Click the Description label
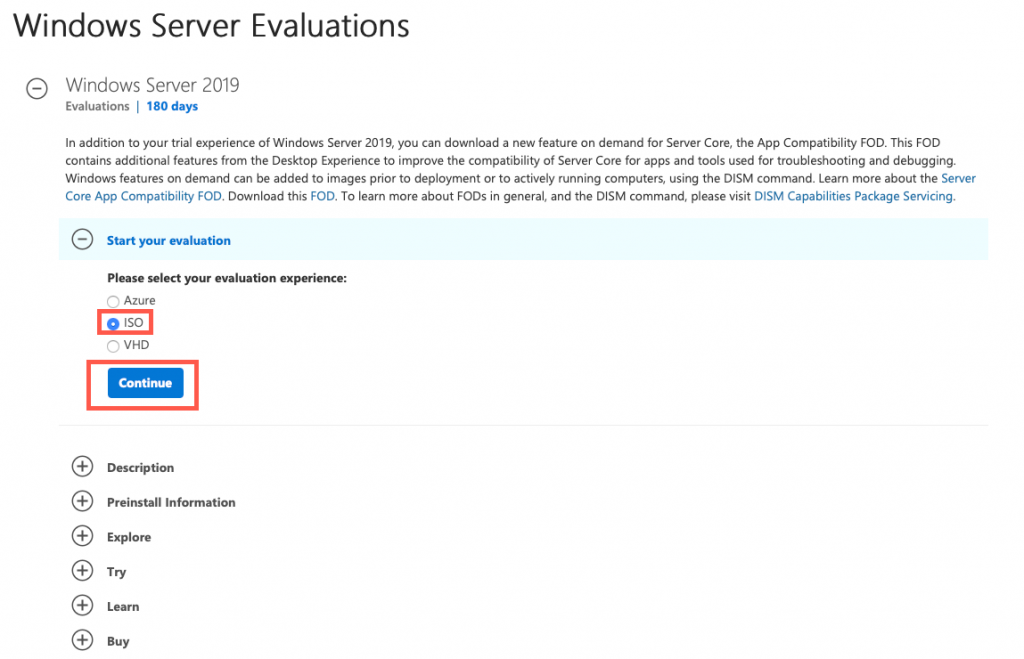The width and height of the screenshot is (1024, 659). 140,468
